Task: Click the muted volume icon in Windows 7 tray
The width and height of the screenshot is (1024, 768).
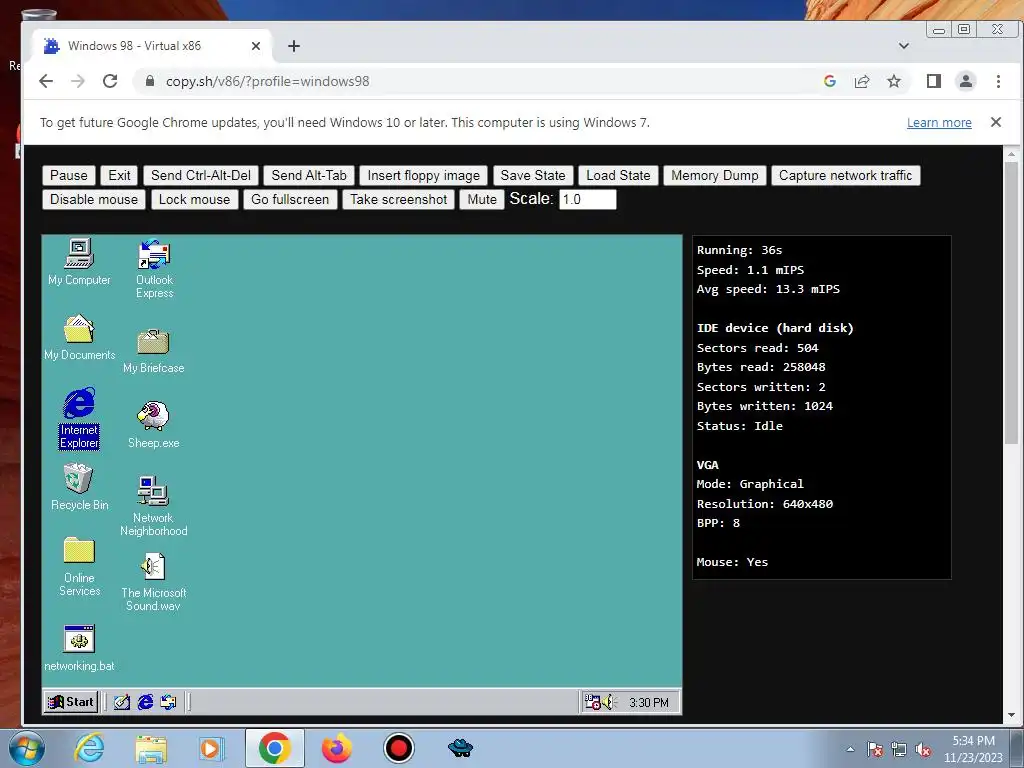Action: pos(923,750)
